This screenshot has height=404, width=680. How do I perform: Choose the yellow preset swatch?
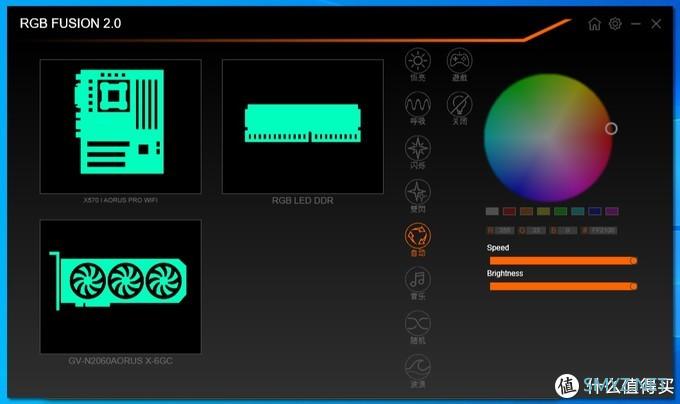[543, 212]
